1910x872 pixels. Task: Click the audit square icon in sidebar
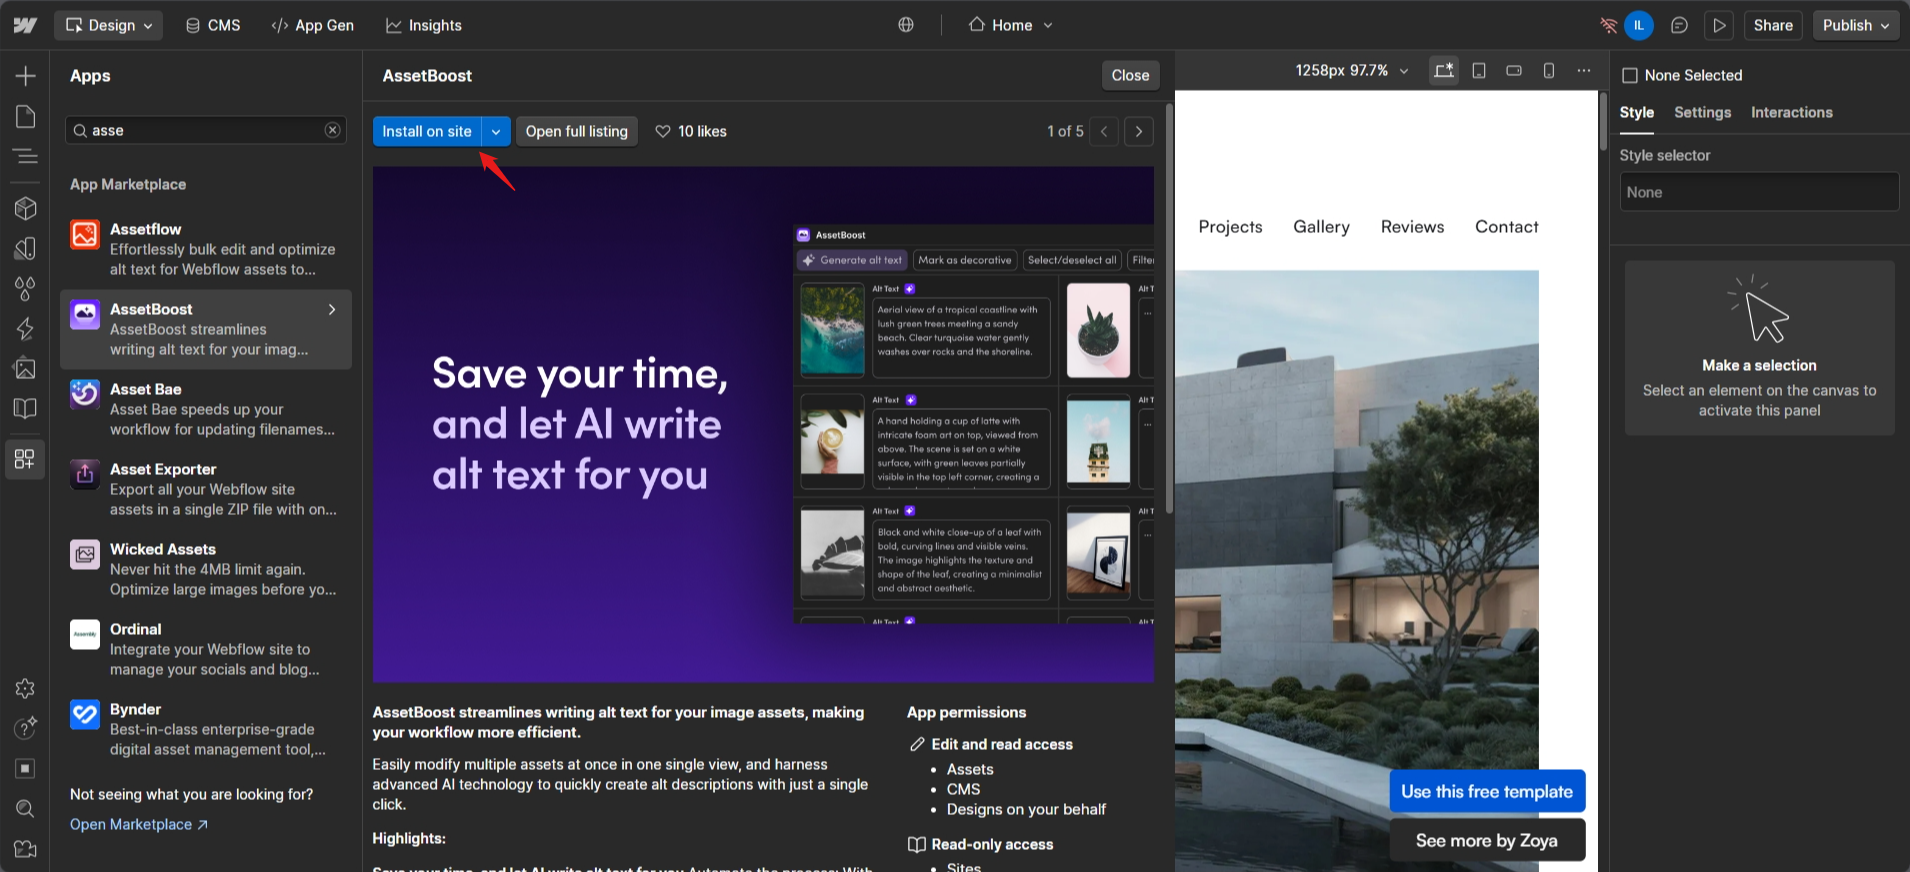[25, 768]
